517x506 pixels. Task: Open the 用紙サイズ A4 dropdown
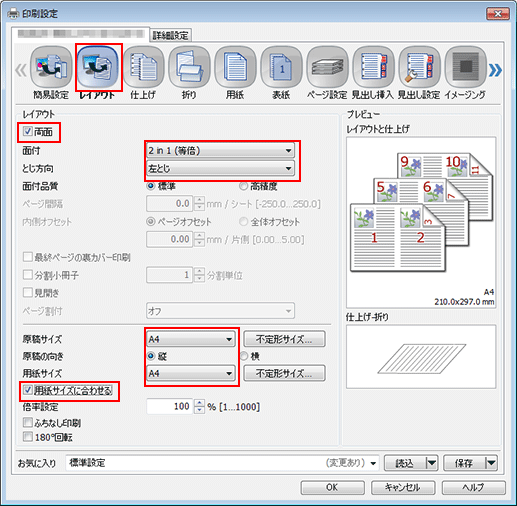pos(191,373)
